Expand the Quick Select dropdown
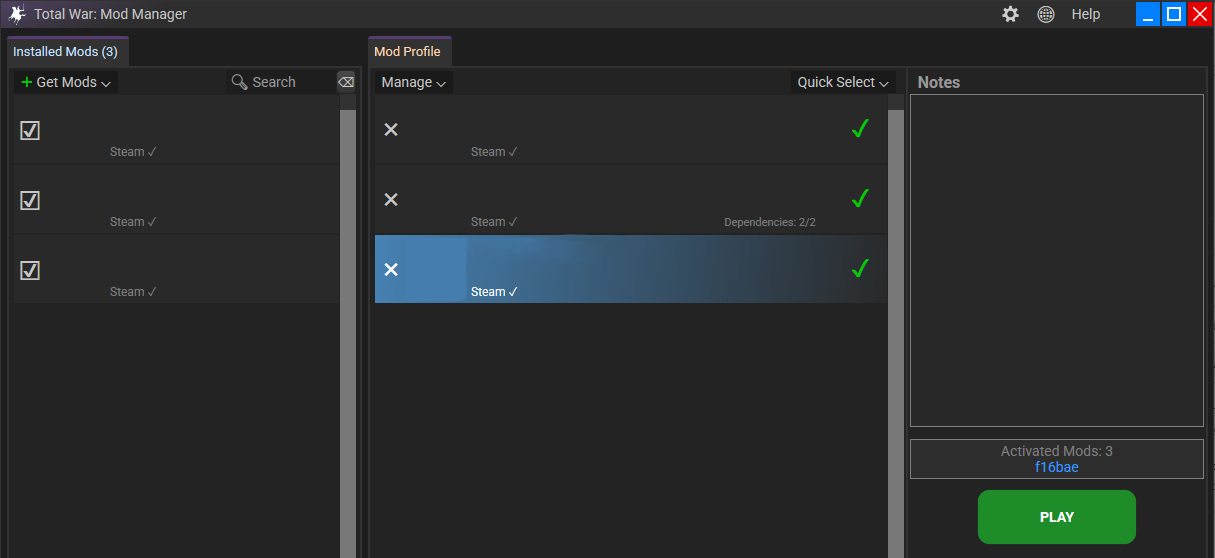Viewport: 1215px width, 558px height. (x=843, y=82)
